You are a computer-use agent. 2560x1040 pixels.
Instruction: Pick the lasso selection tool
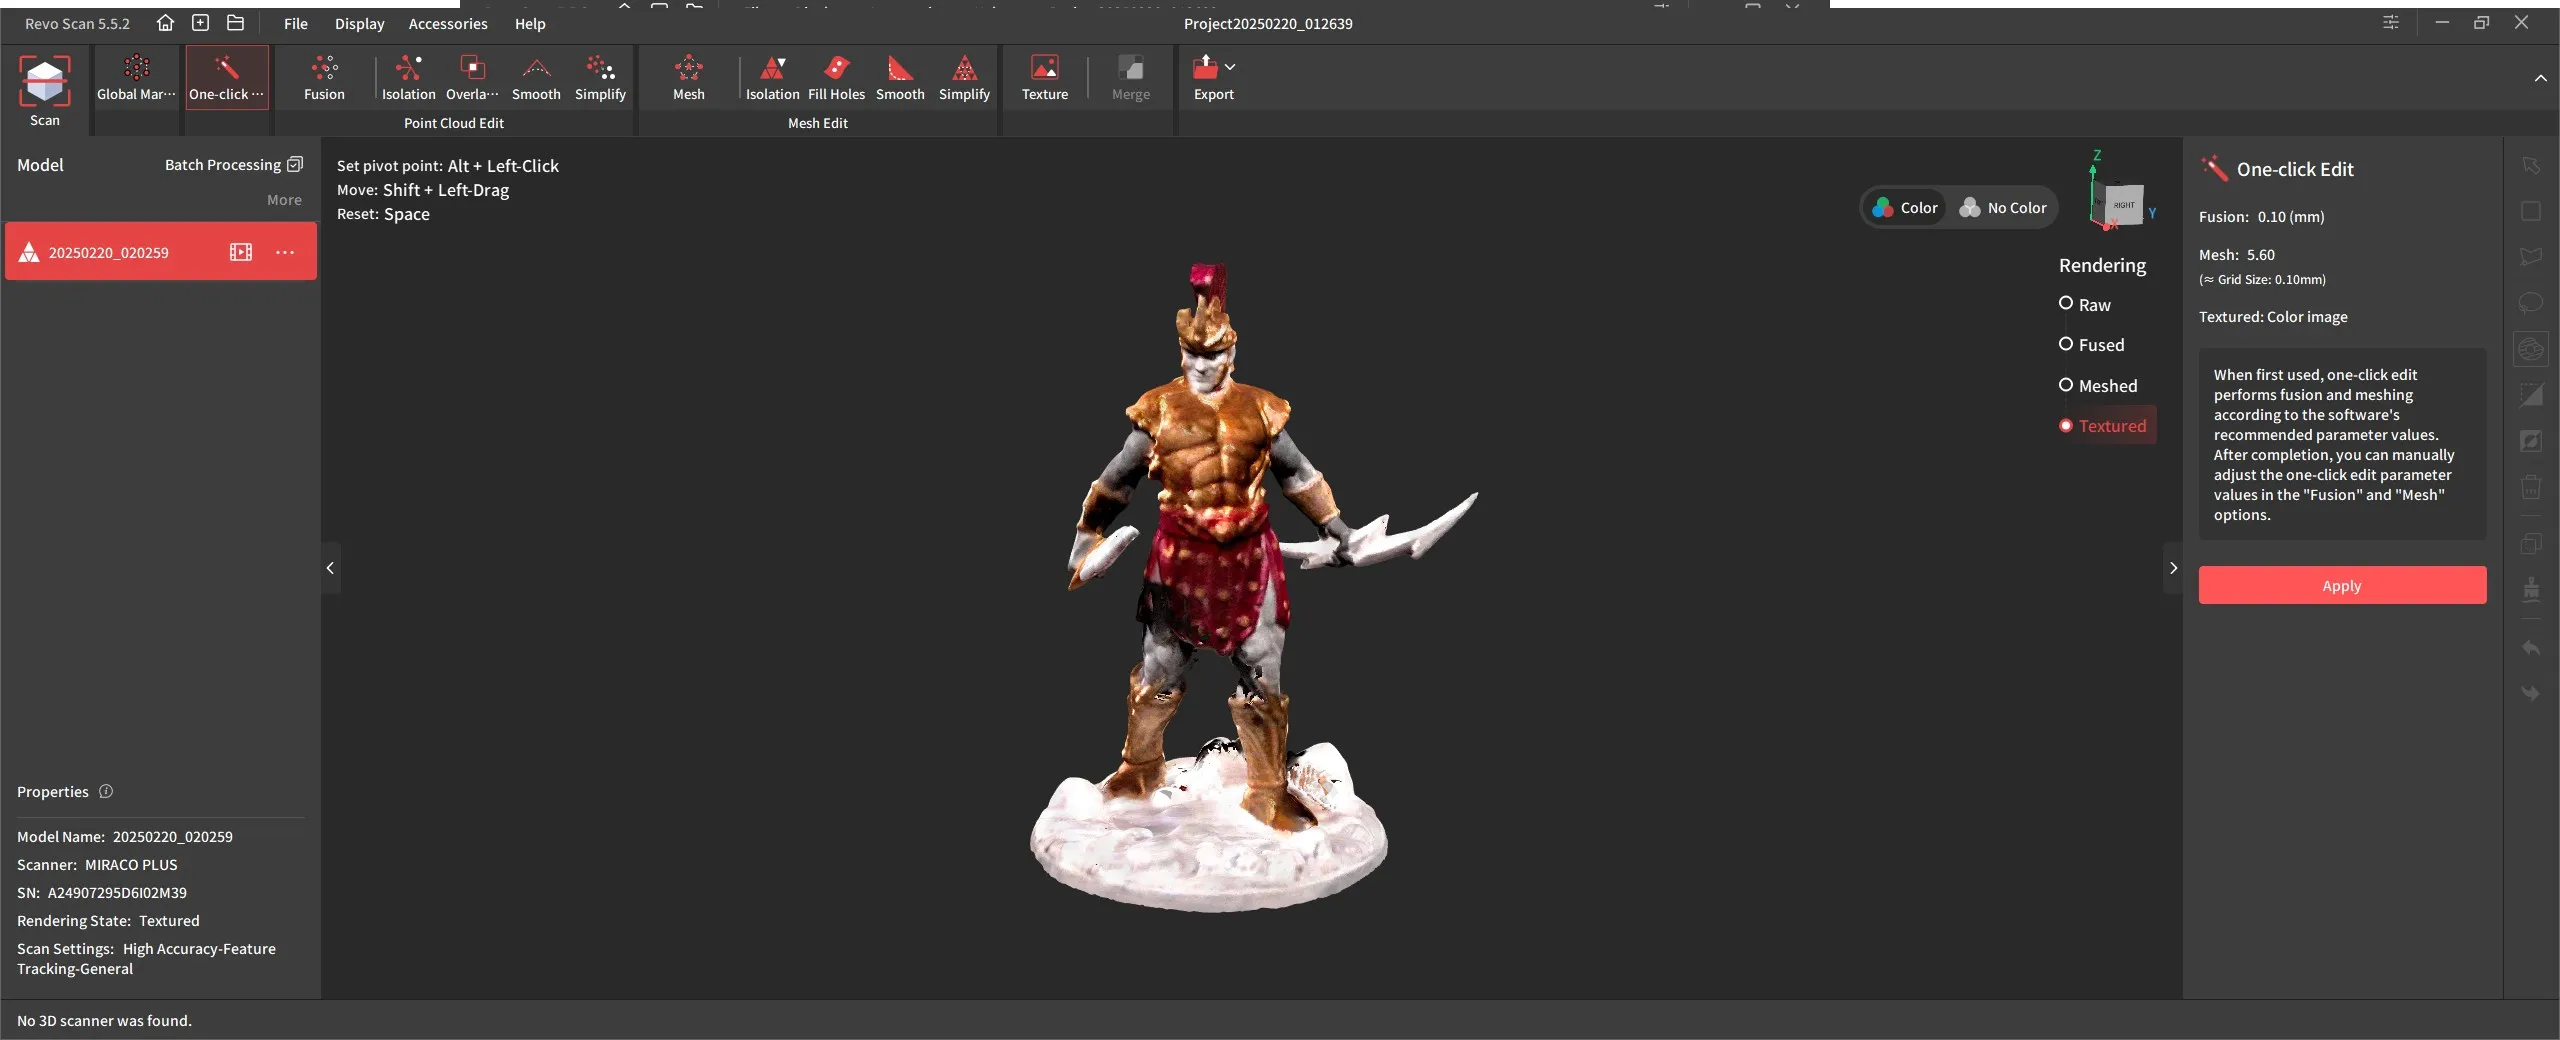point(2531,303)
